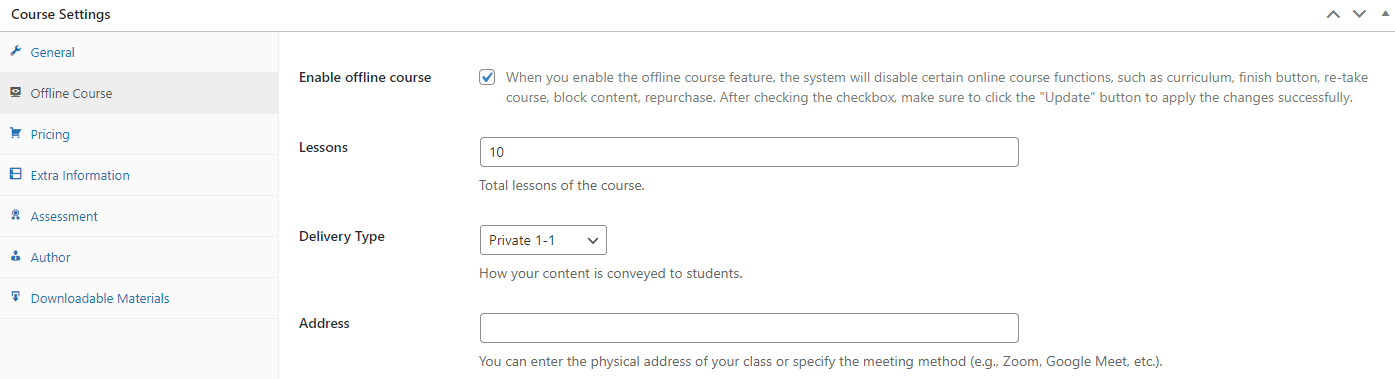Click the Author person icon
Screen dimensions: 1395x379
pos(15,257)
